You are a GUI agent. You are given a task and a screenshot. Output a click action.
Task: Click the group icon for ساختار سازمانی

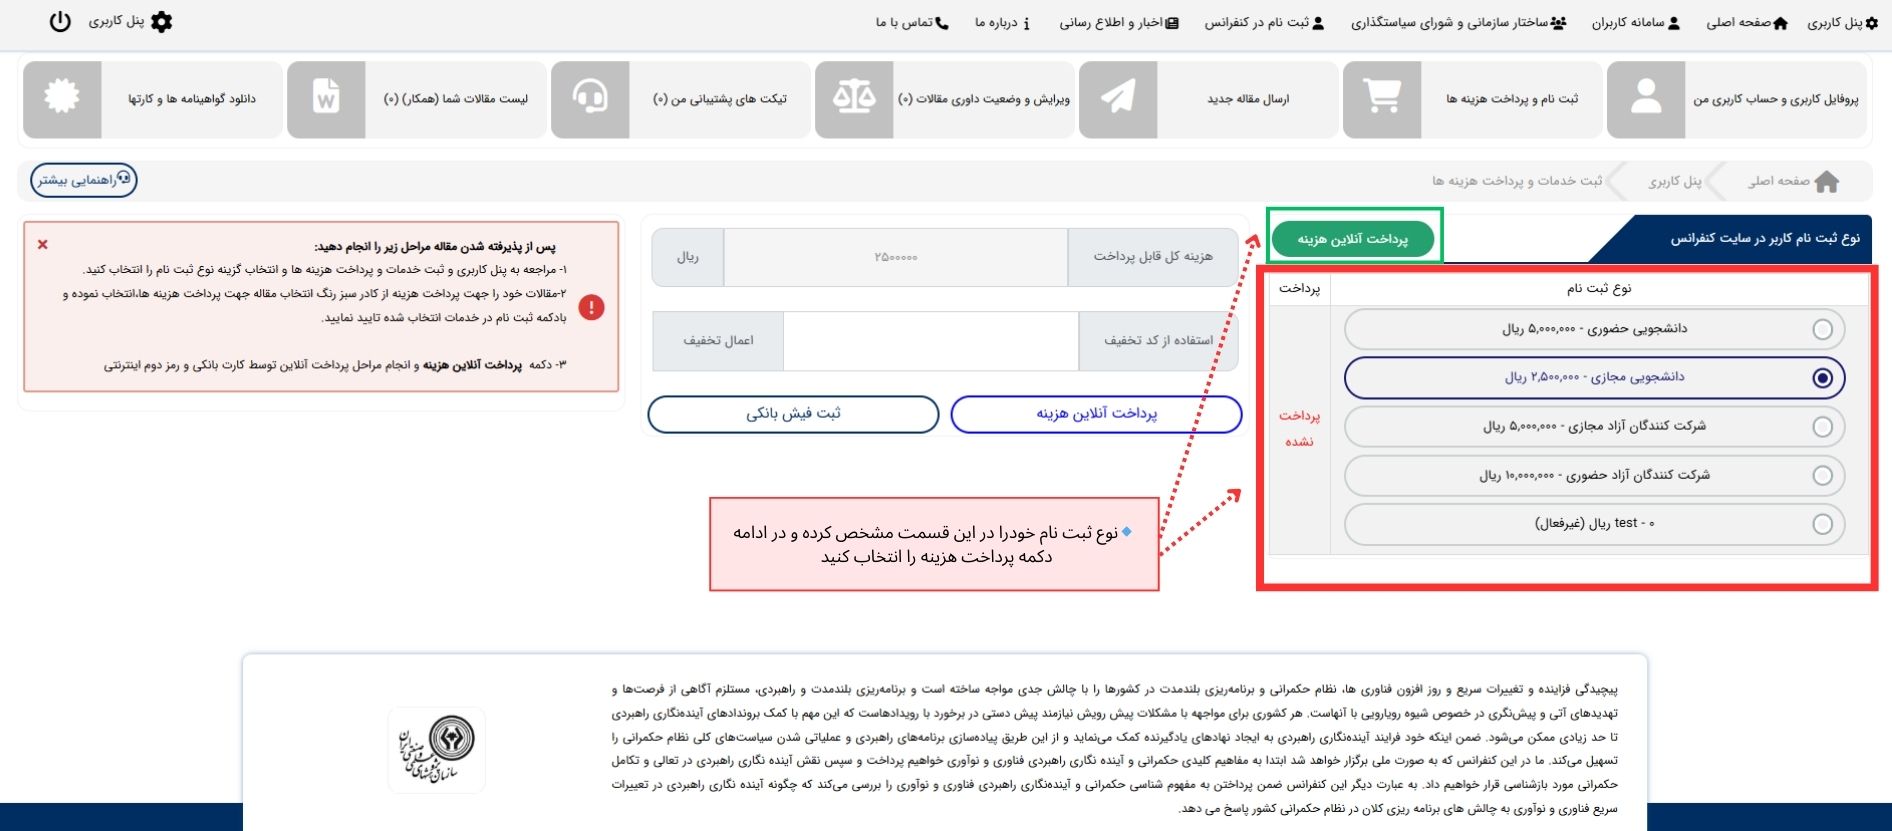tap(1558, 23)
